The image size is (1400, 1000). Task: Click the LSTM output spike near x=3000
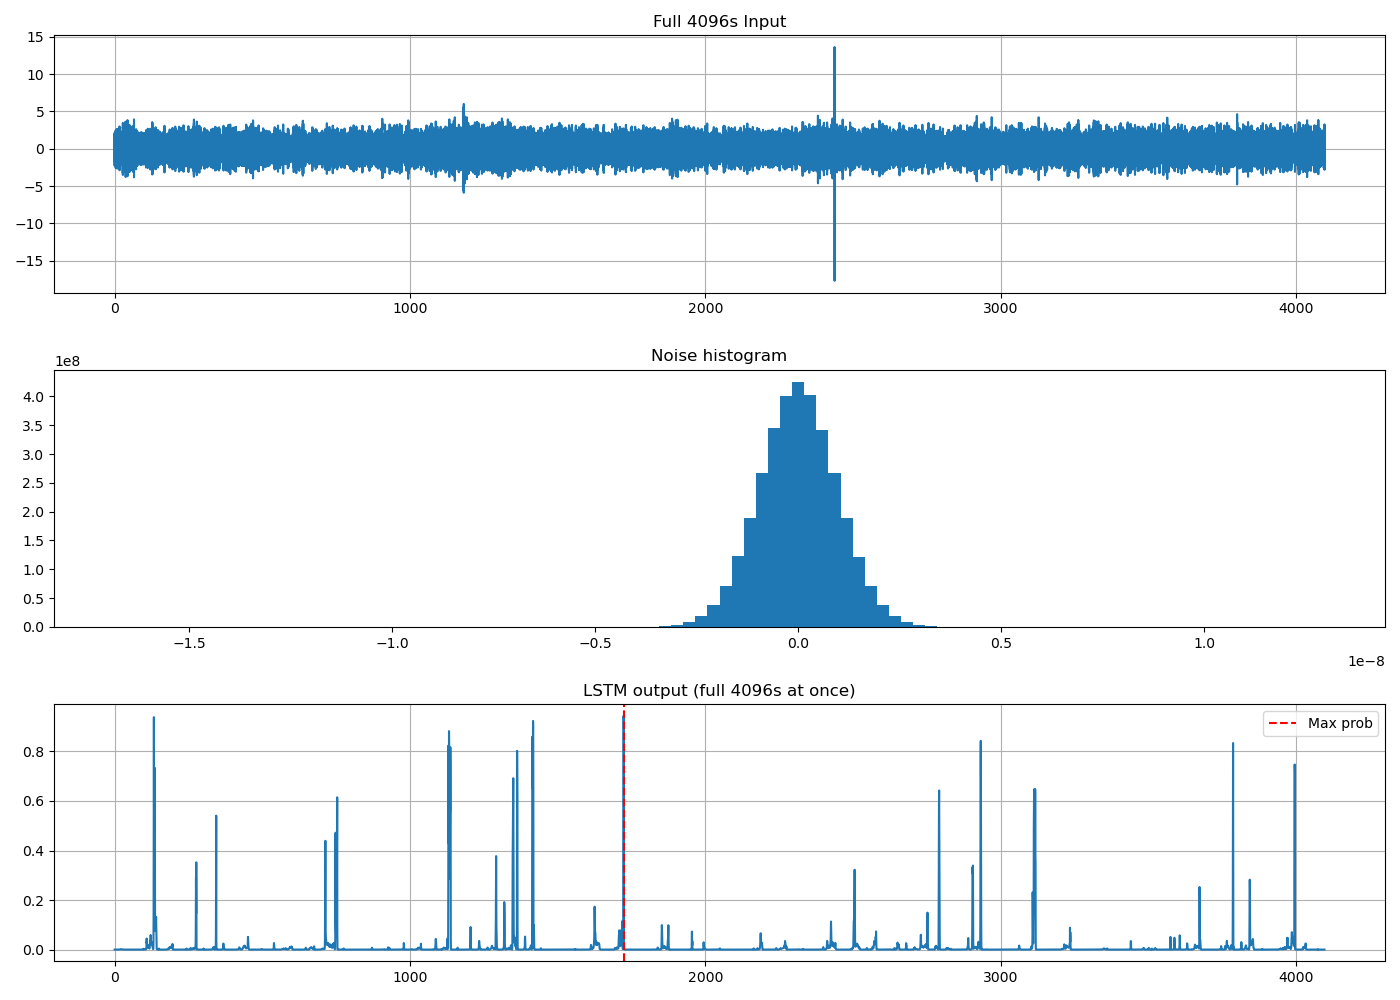[x=980, y=845]
